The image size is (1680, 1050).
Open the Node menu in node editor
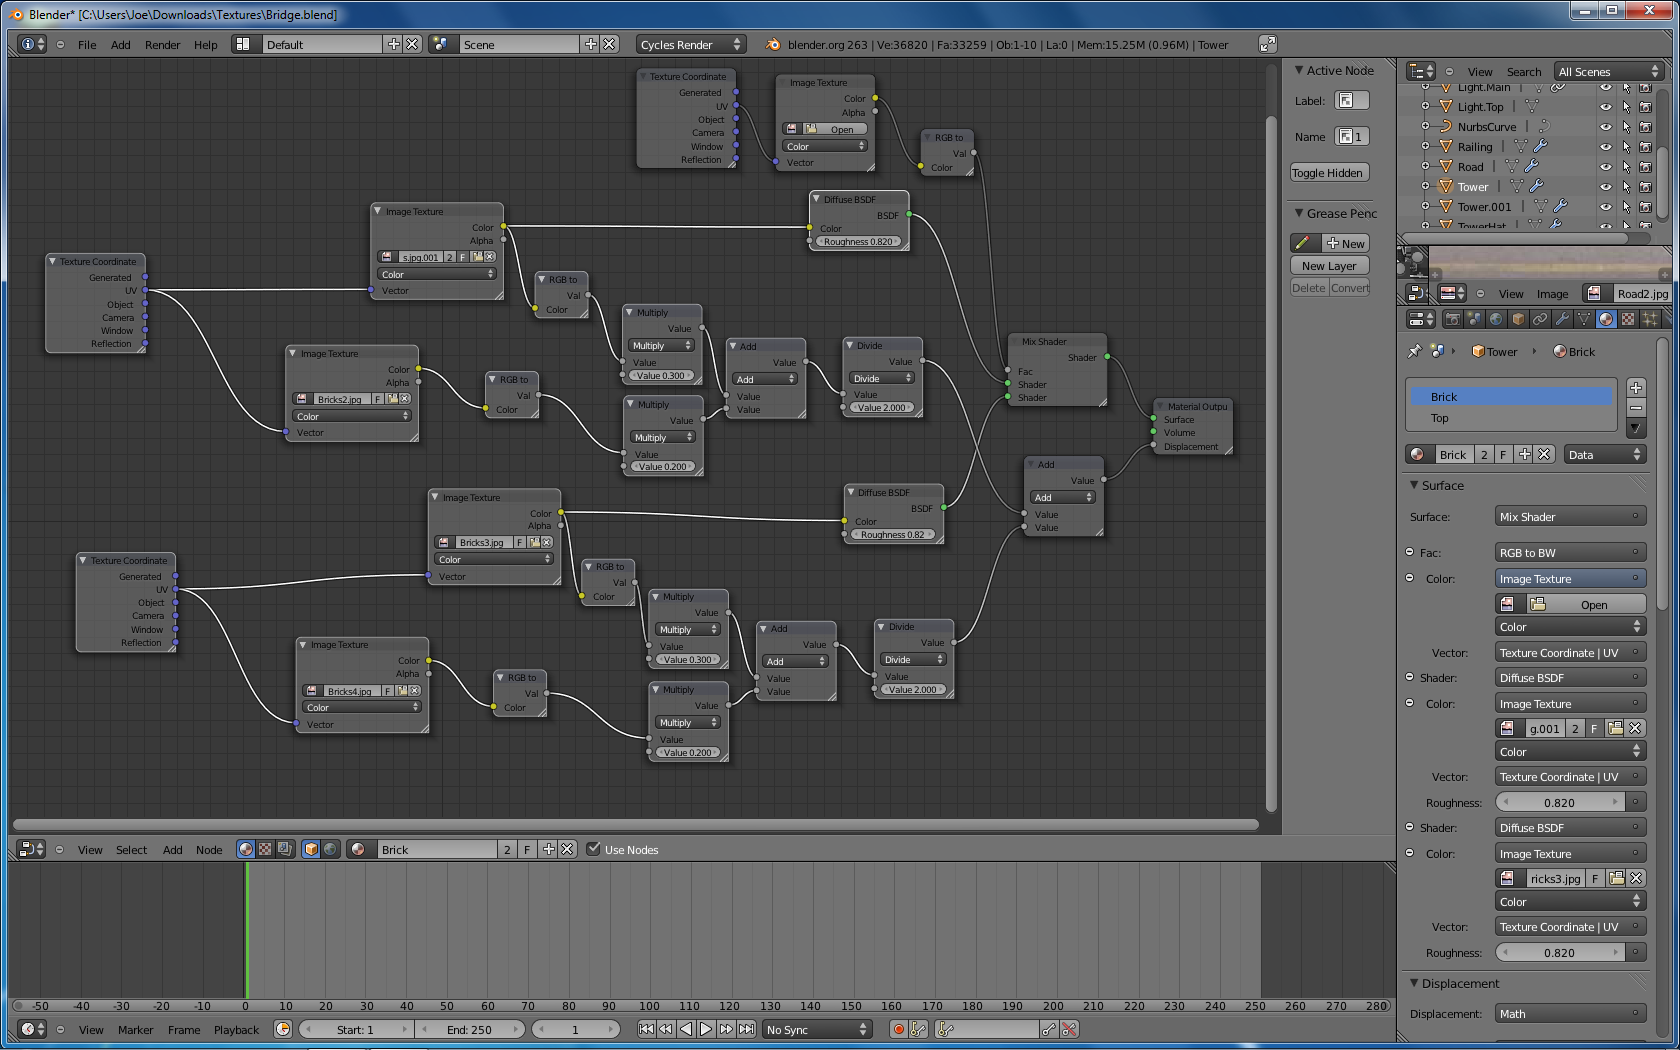(x=209, y=849)
